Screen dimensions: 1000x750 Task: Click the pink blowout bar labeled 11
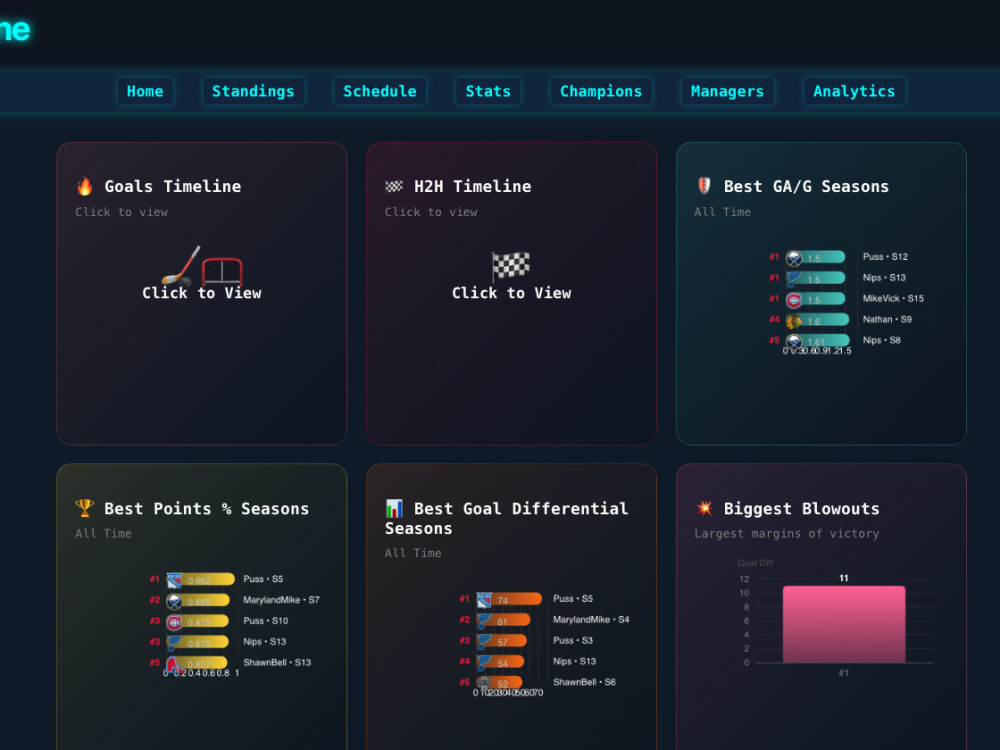844,624
